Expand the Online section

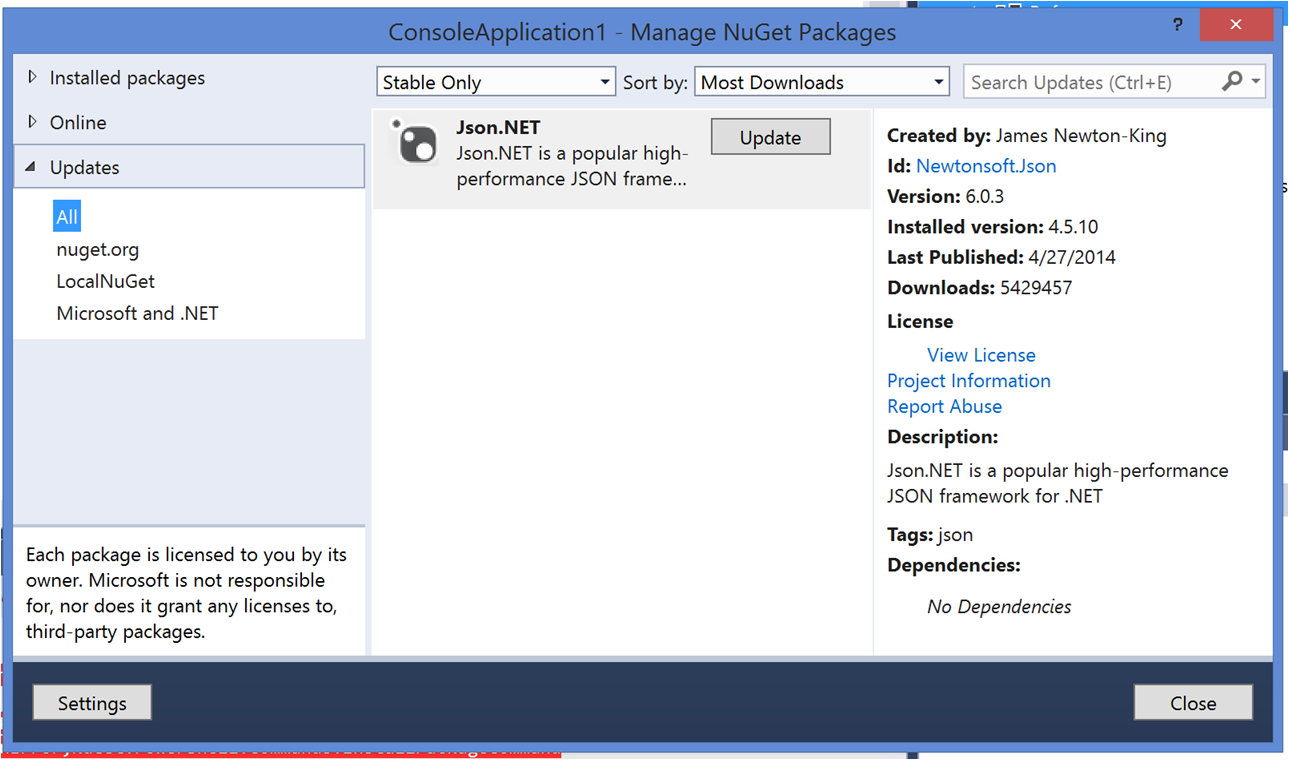[x=33, y=122]
